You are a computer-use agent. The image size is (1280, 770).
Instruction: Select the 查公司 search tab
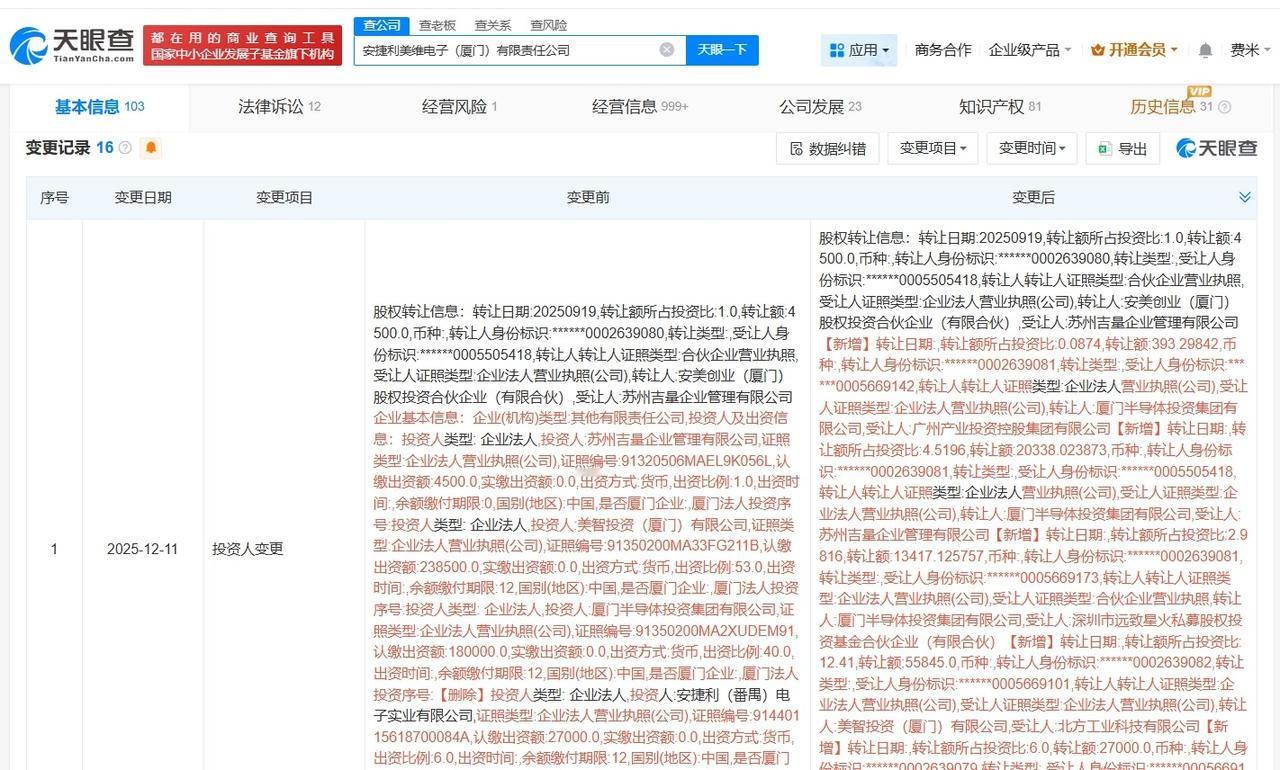click(x=382, y=25)
